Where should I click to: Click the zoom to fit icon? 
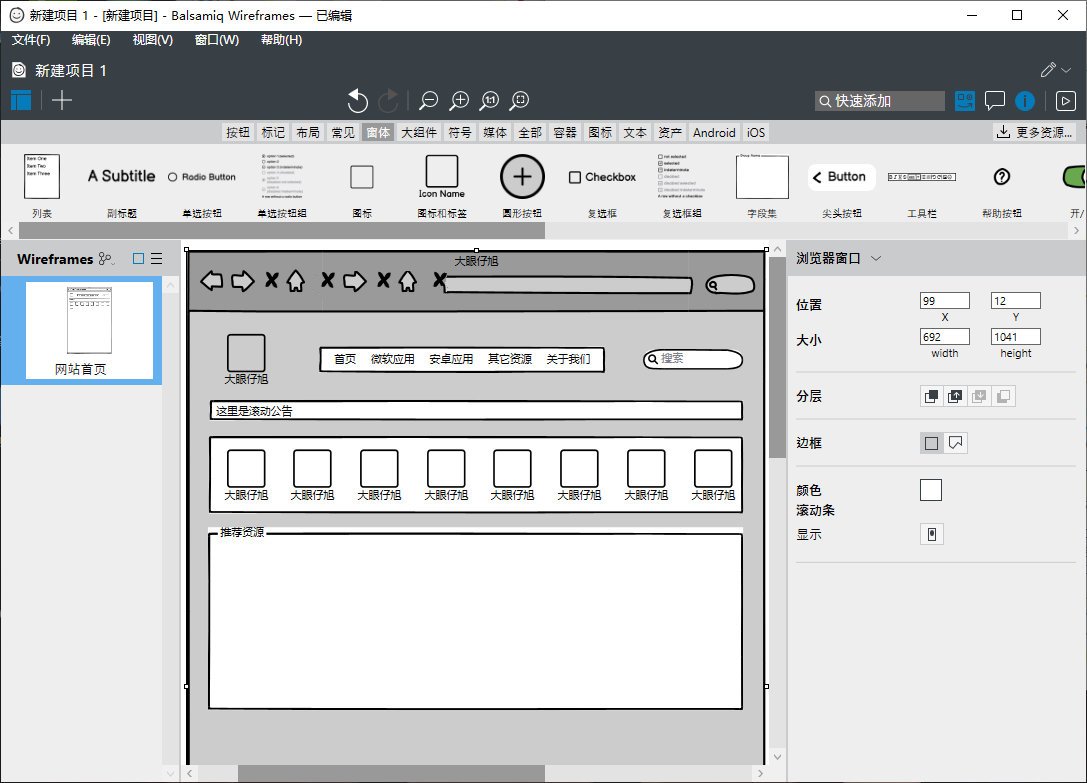519,101
